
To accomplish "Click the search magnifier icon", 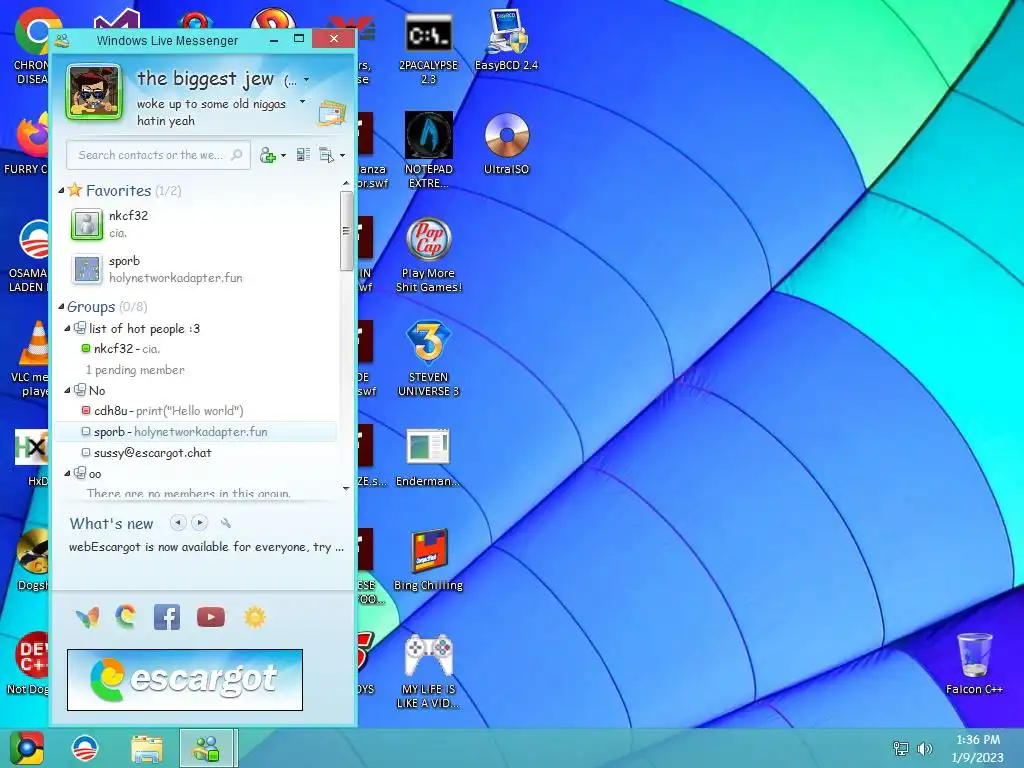I will [237, 155].
